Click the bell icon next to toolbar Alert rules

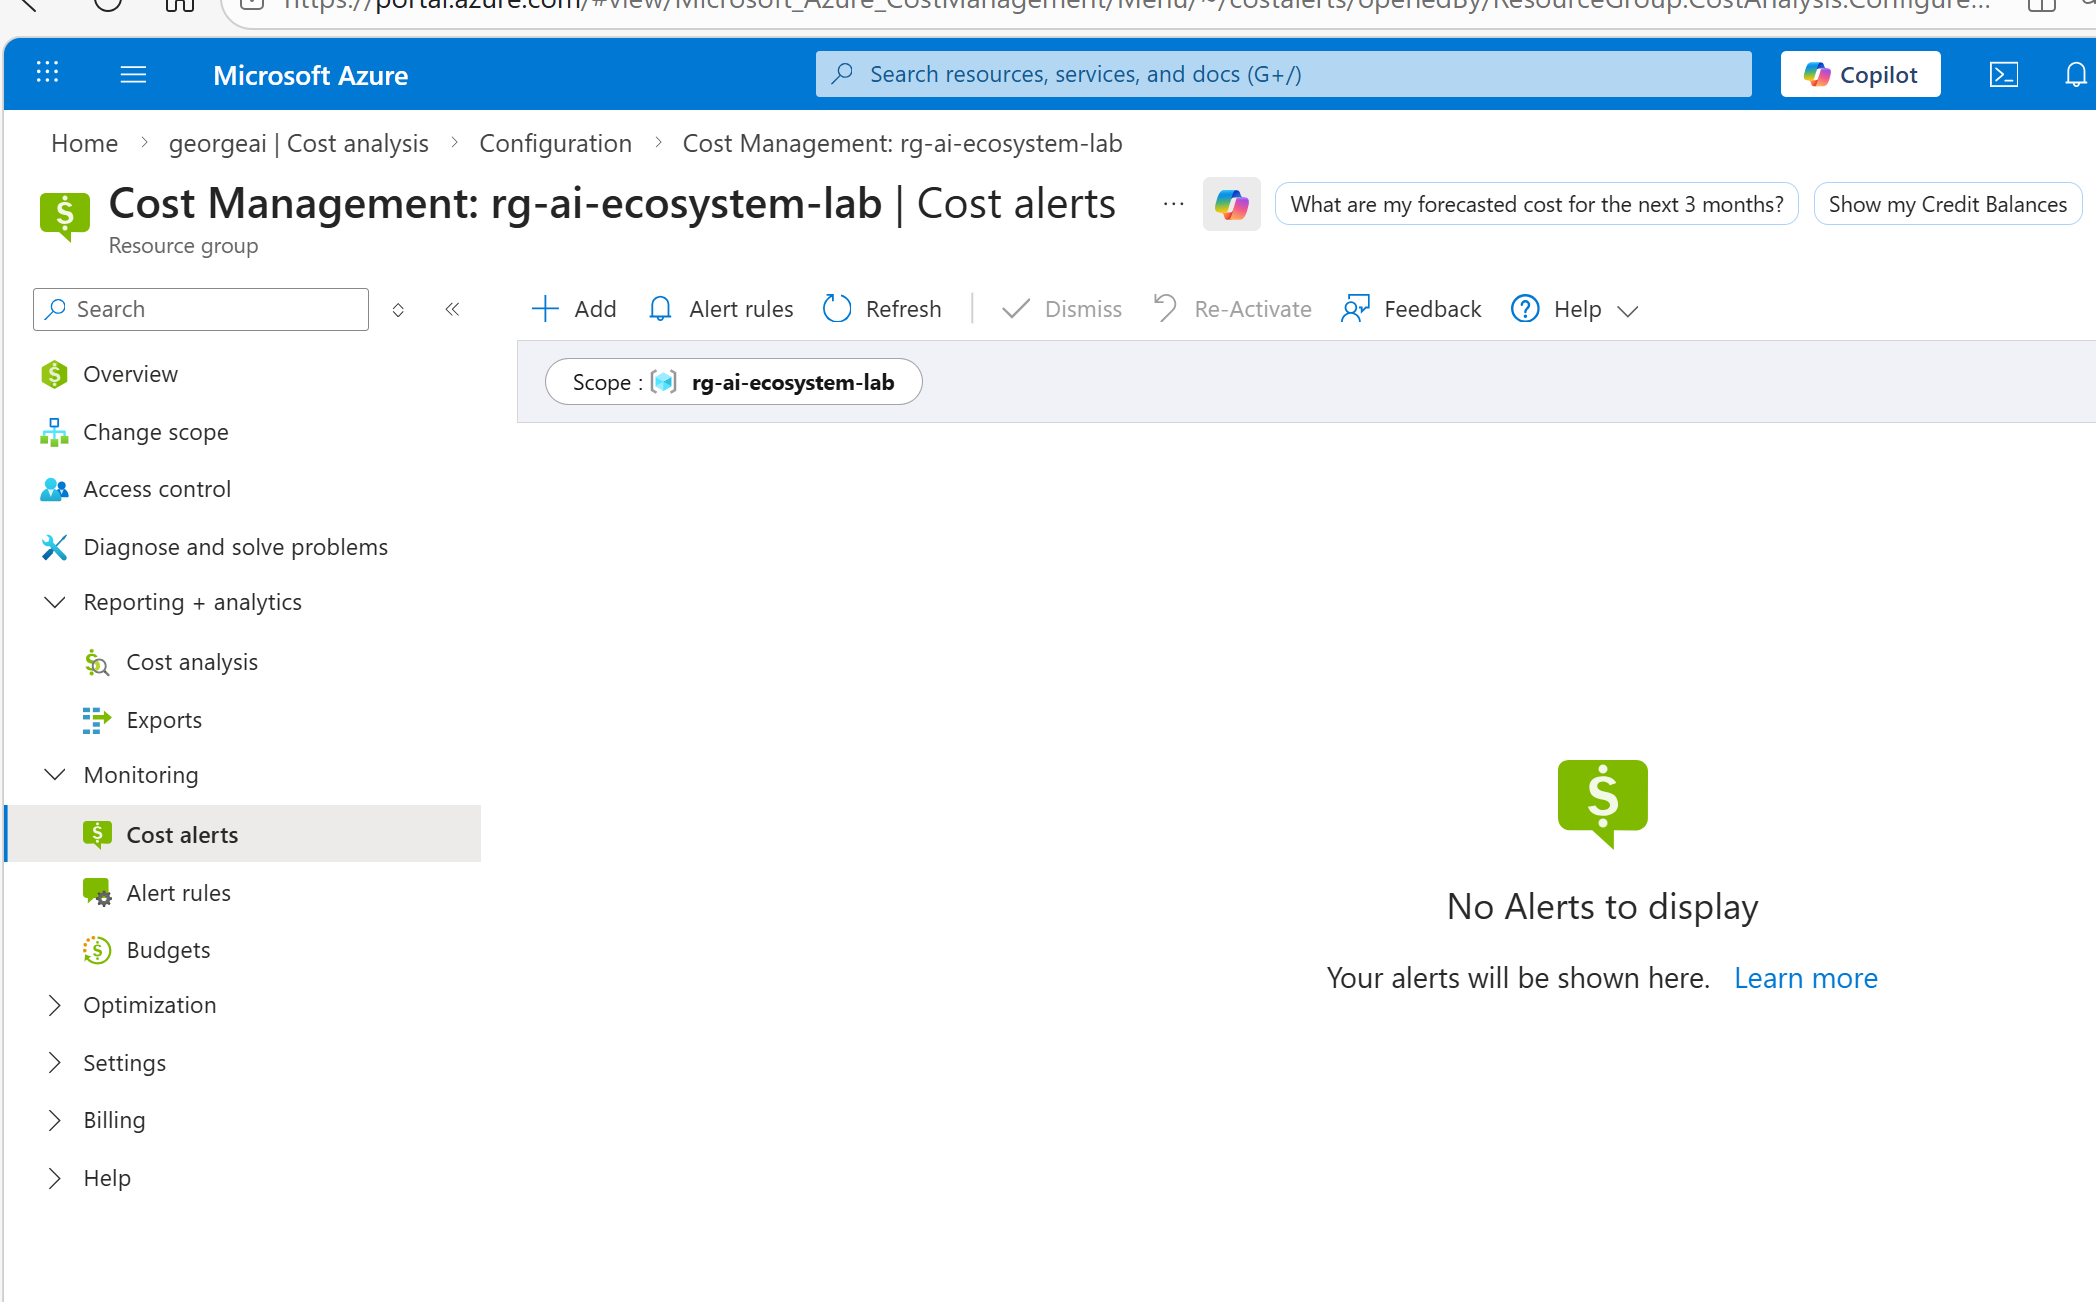pos(660,309)
